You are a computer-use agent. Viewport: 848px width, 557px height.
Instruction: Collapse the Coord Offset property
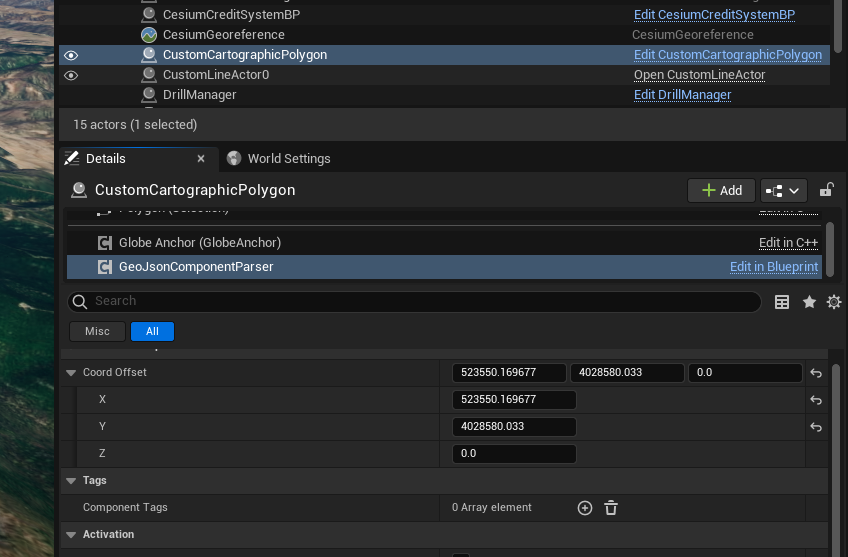pyautogui.click(x=71, y=373)
